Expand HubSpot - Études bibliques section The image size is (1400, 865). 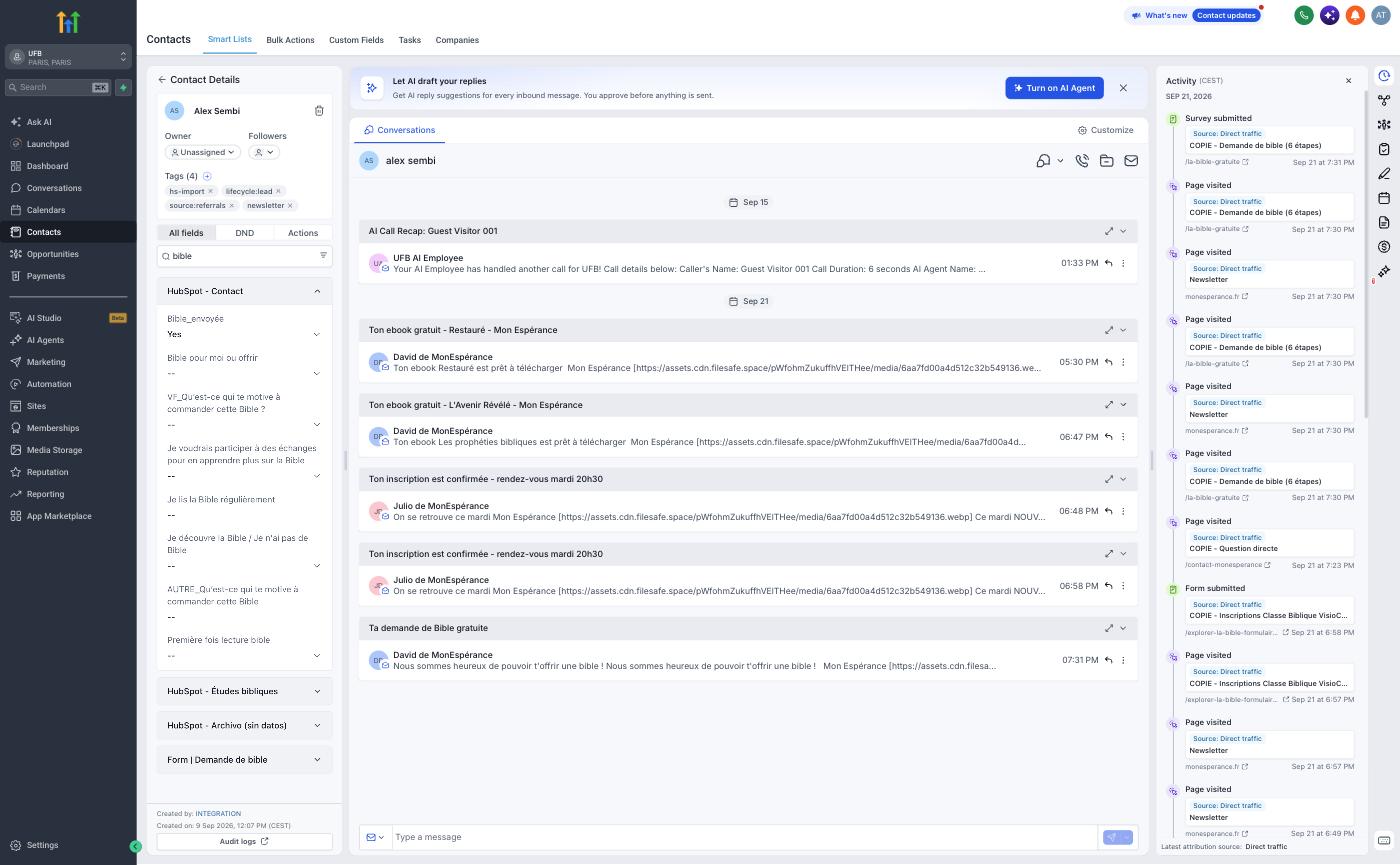244,691
